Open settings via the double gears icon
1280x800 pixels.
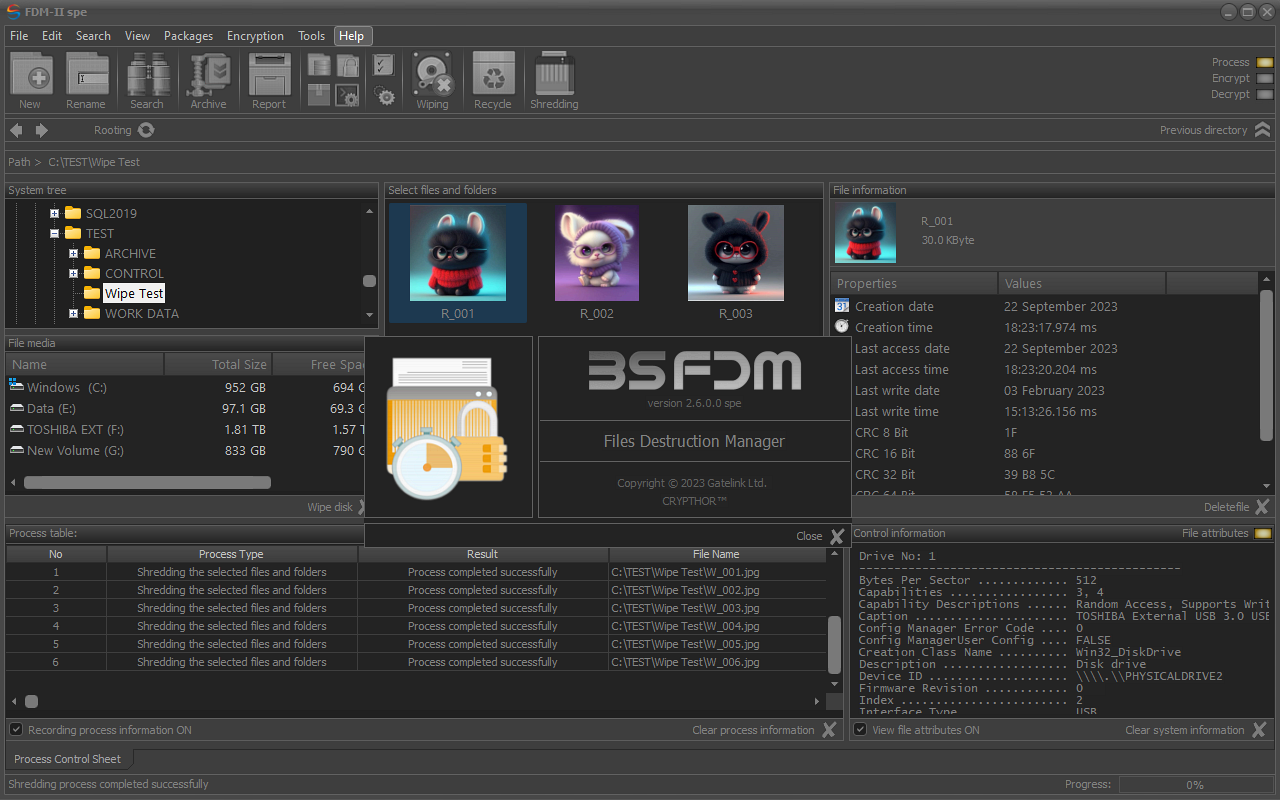(x=384, y=95)
